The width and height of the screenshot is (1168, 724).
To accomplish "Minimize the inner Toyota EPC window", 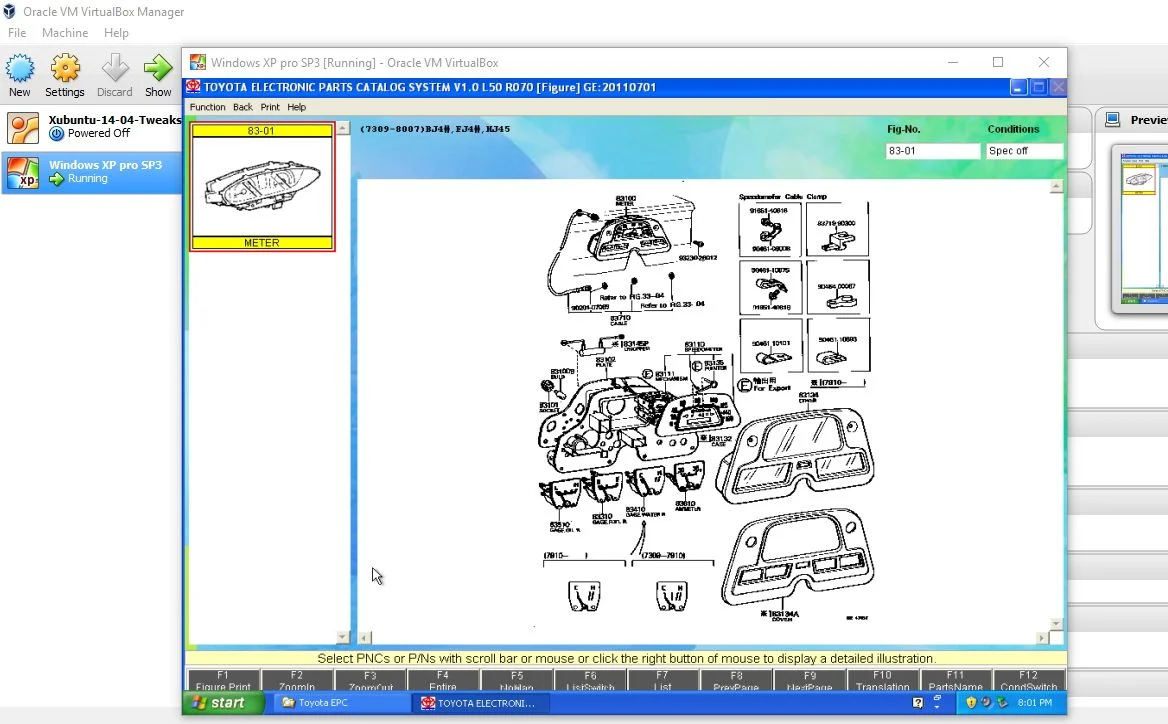I will [x=1019, y=87].
